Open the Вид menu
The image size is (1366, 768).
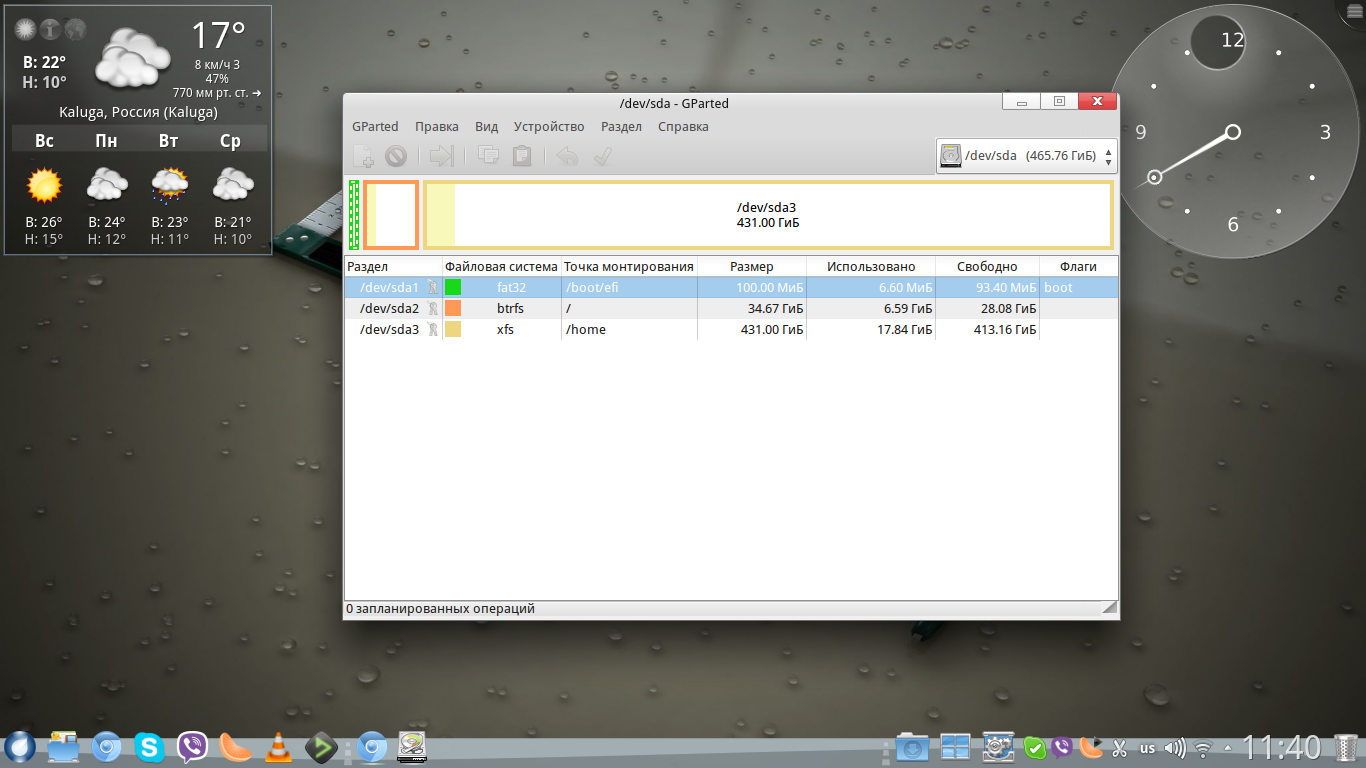click(x=486, y=127)
